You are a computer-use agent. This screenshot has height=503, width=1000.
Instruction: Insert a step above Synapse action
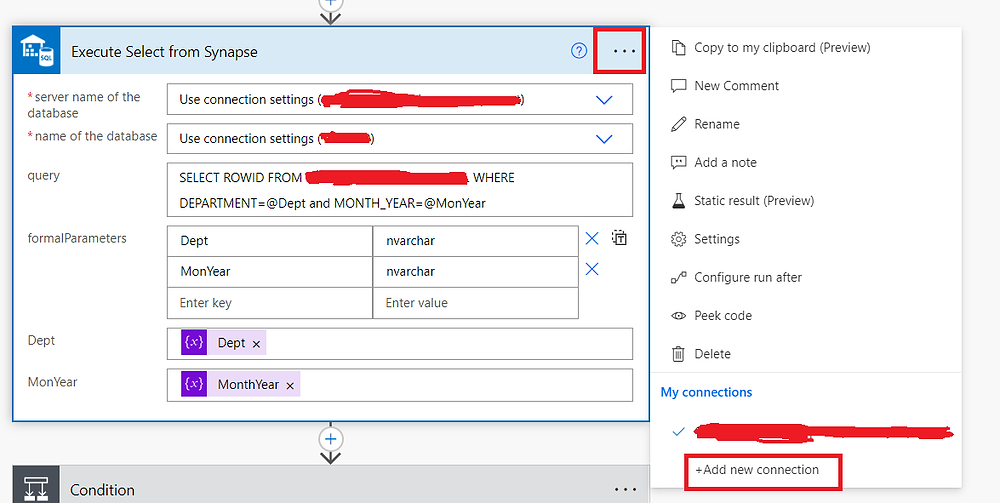coord(330,3)
